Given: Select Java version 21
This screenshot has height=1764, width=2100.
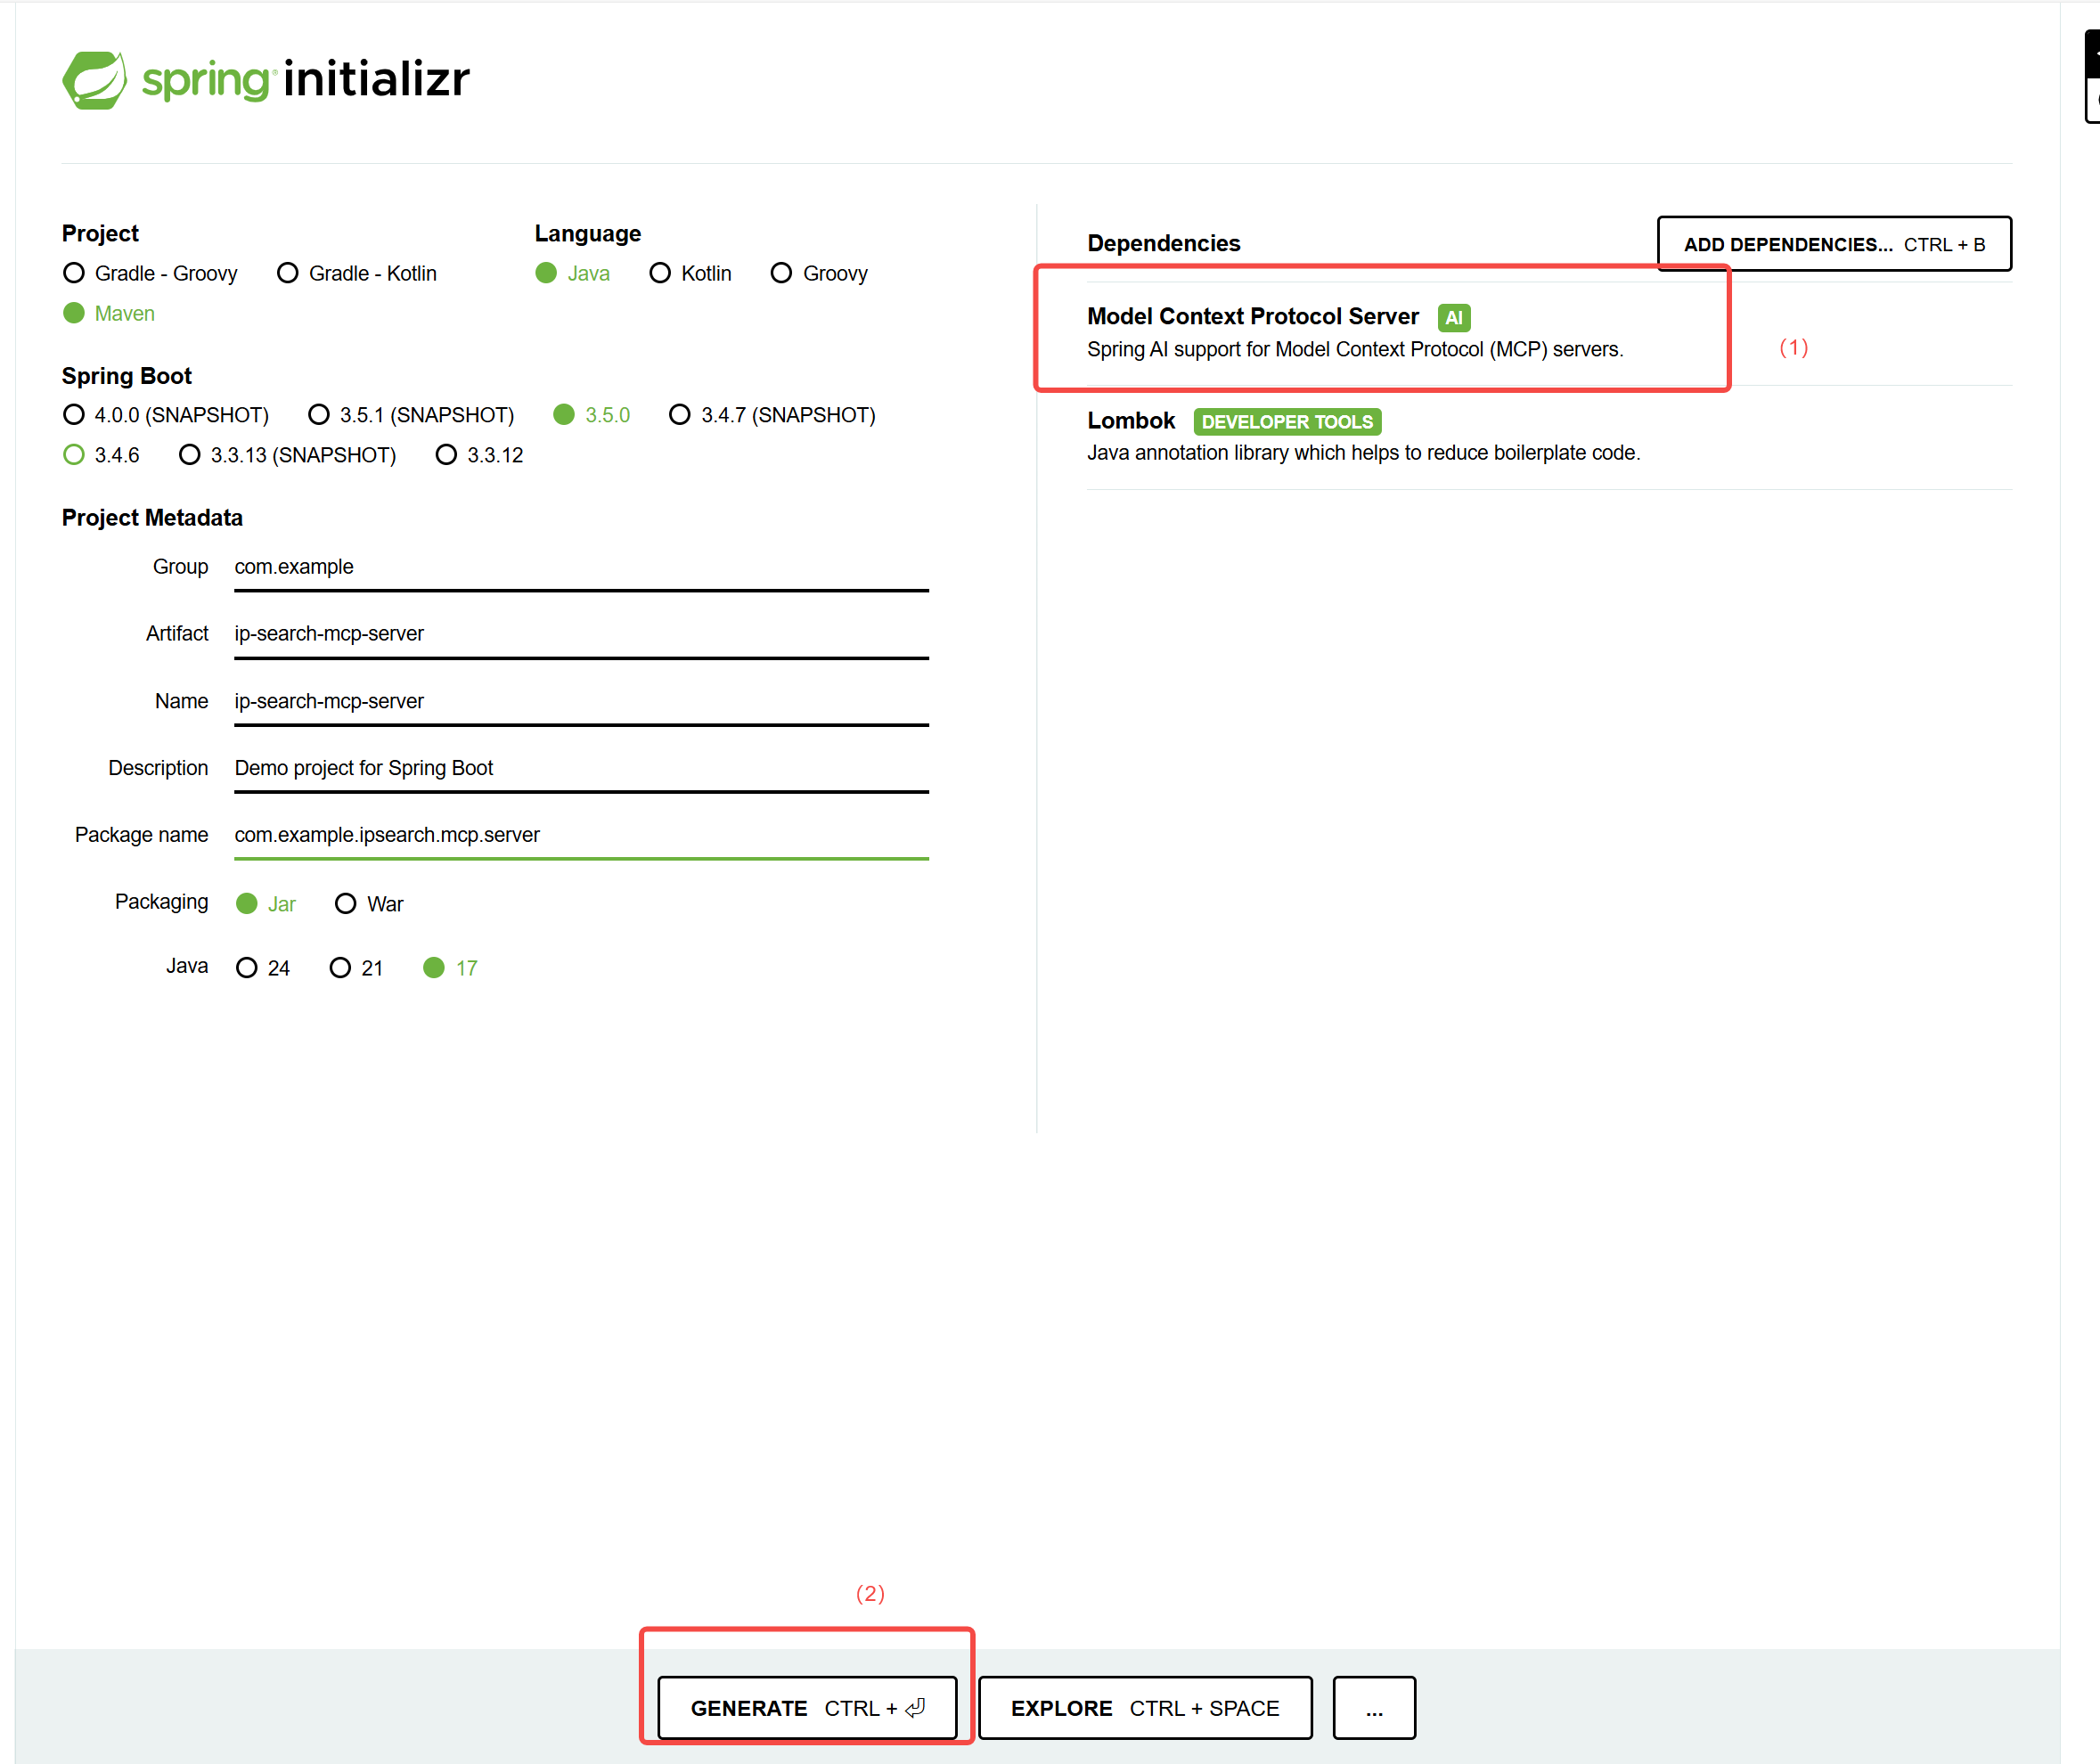Looking at the screenshot, I should point(357,968).
